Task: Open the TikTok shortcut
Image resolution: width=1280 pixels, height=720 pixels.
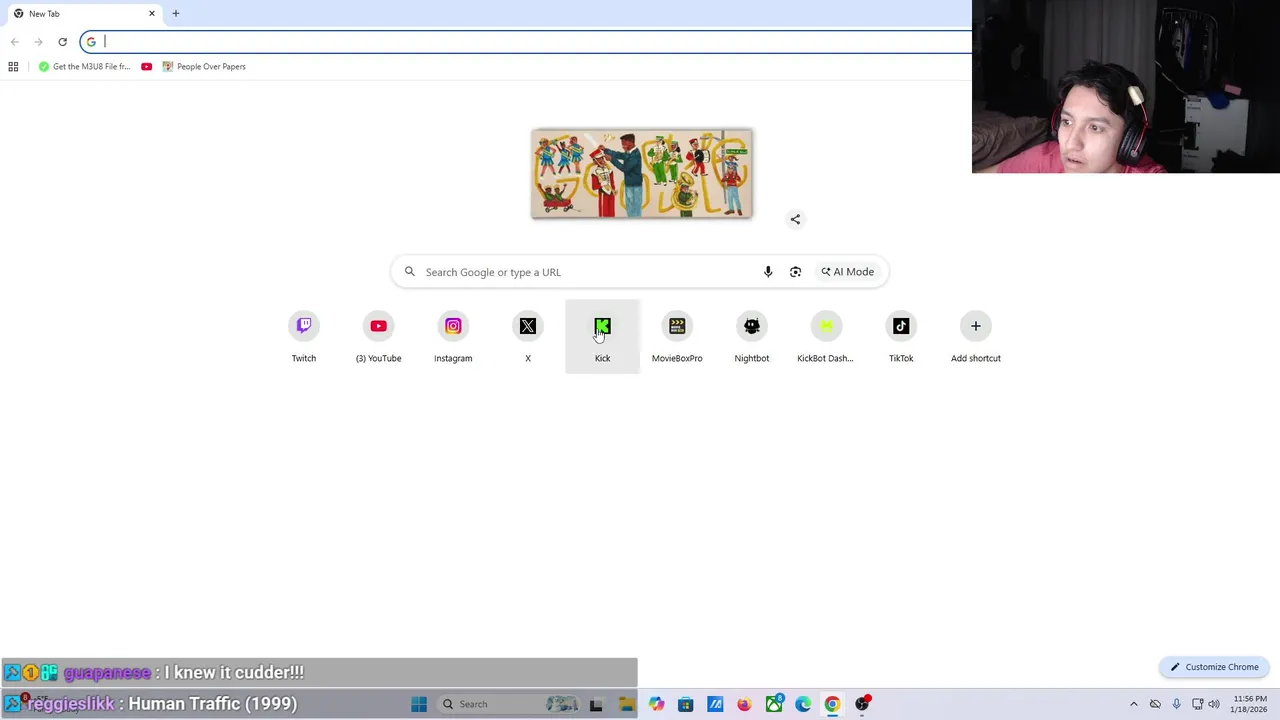Action: 901,337
